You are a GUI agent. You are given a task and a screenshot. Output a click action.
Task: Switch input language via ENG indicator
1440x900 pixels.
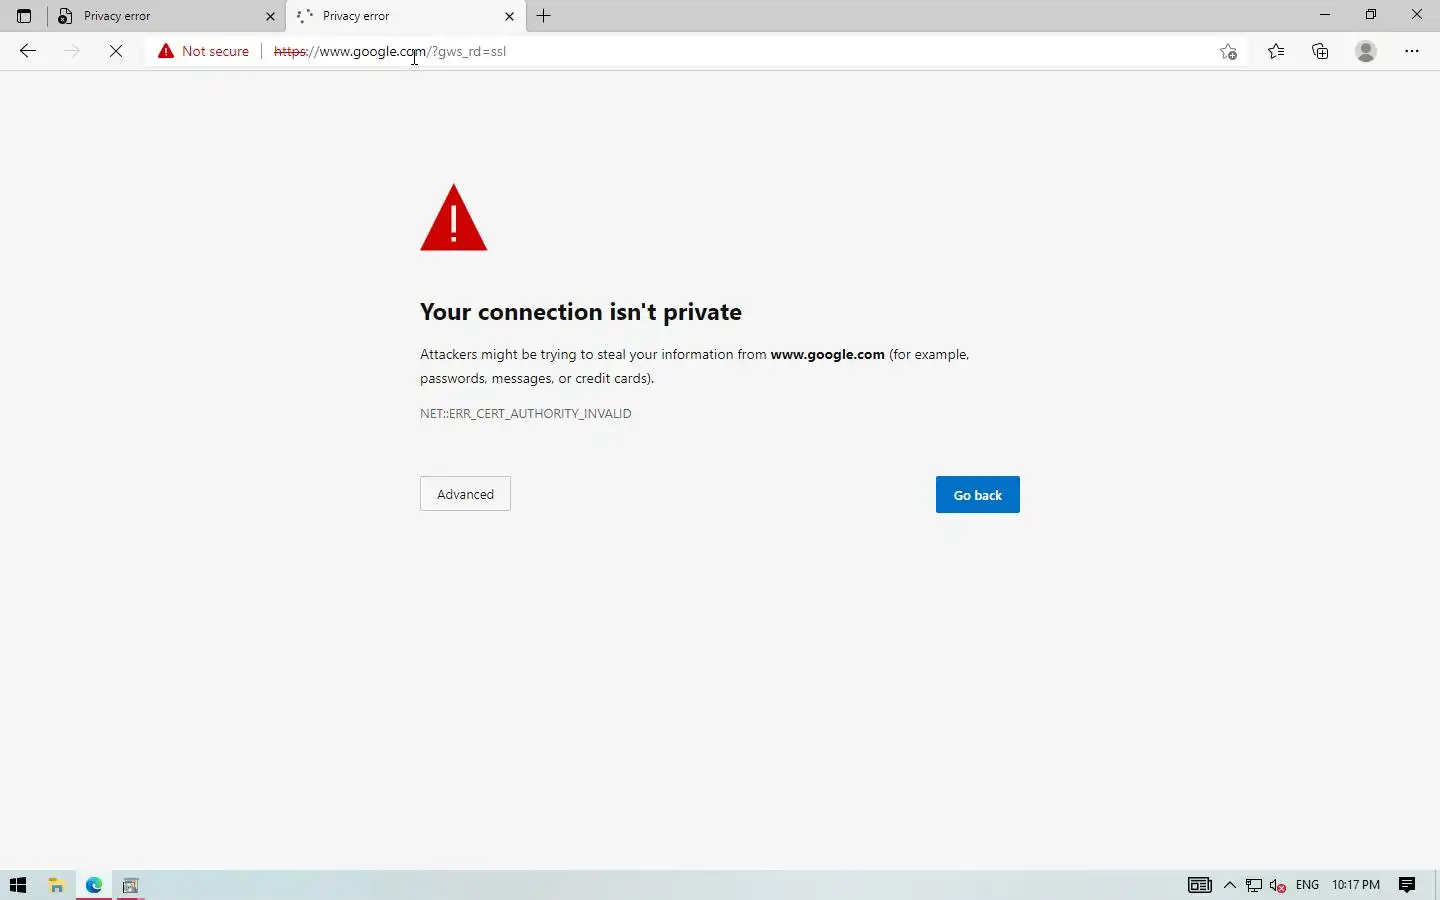pyautogui.click(x=1307, y=885)
